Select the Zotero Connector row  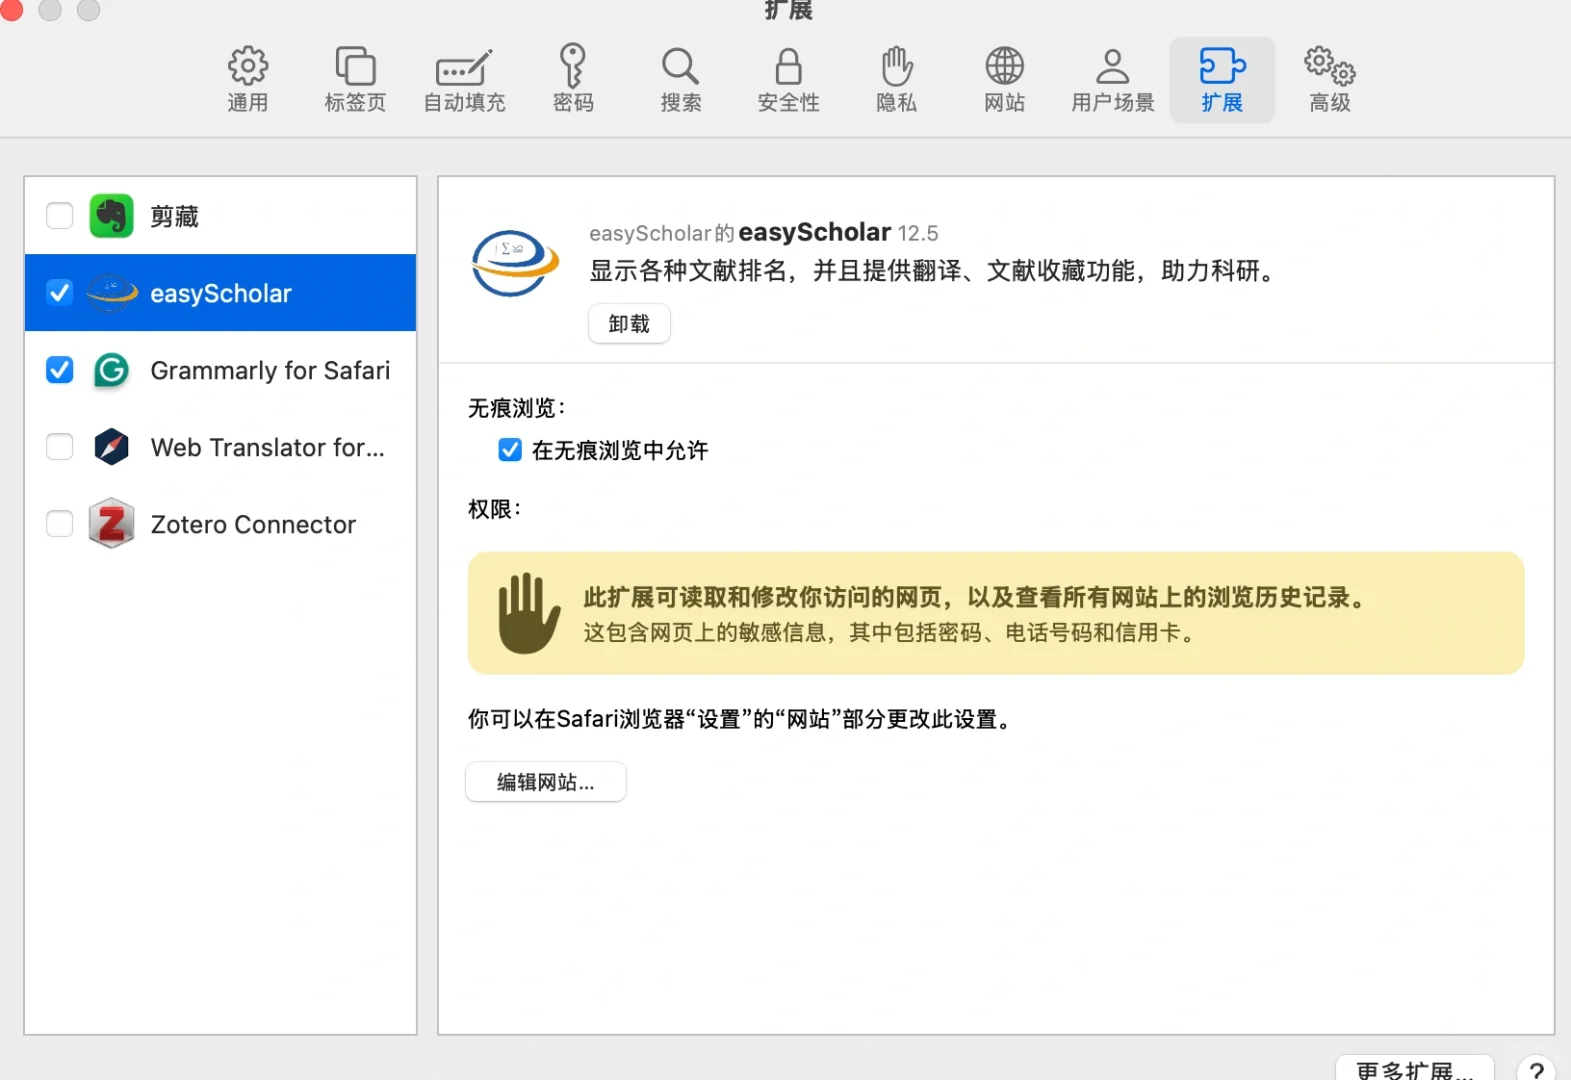[220, 524]
